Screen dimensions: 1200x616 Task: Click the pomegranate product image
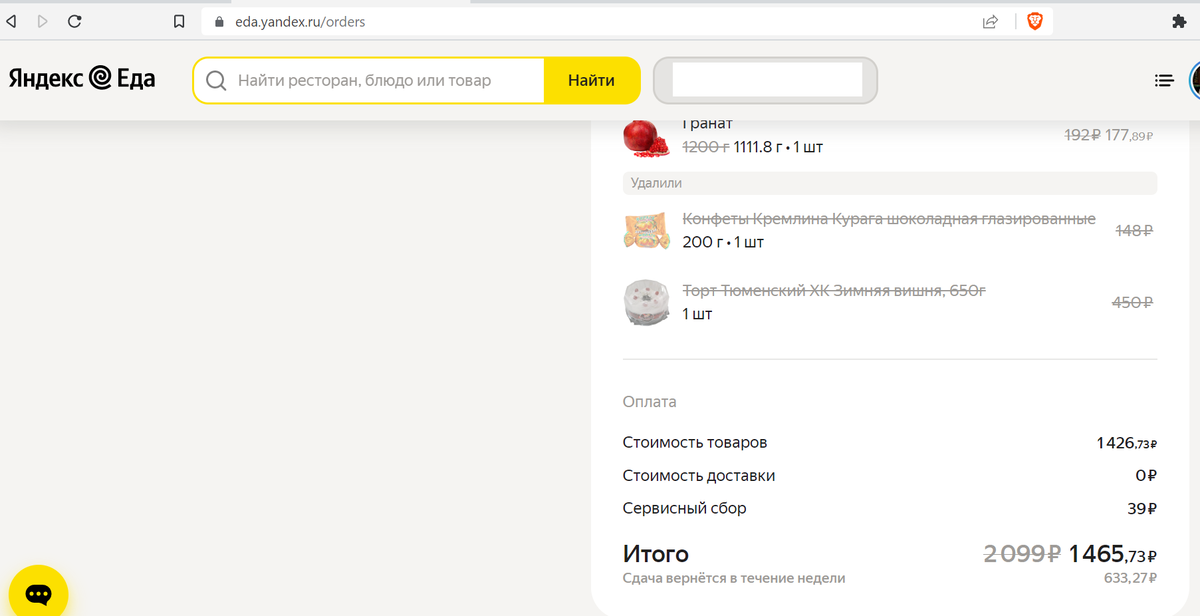pos(646,137)
